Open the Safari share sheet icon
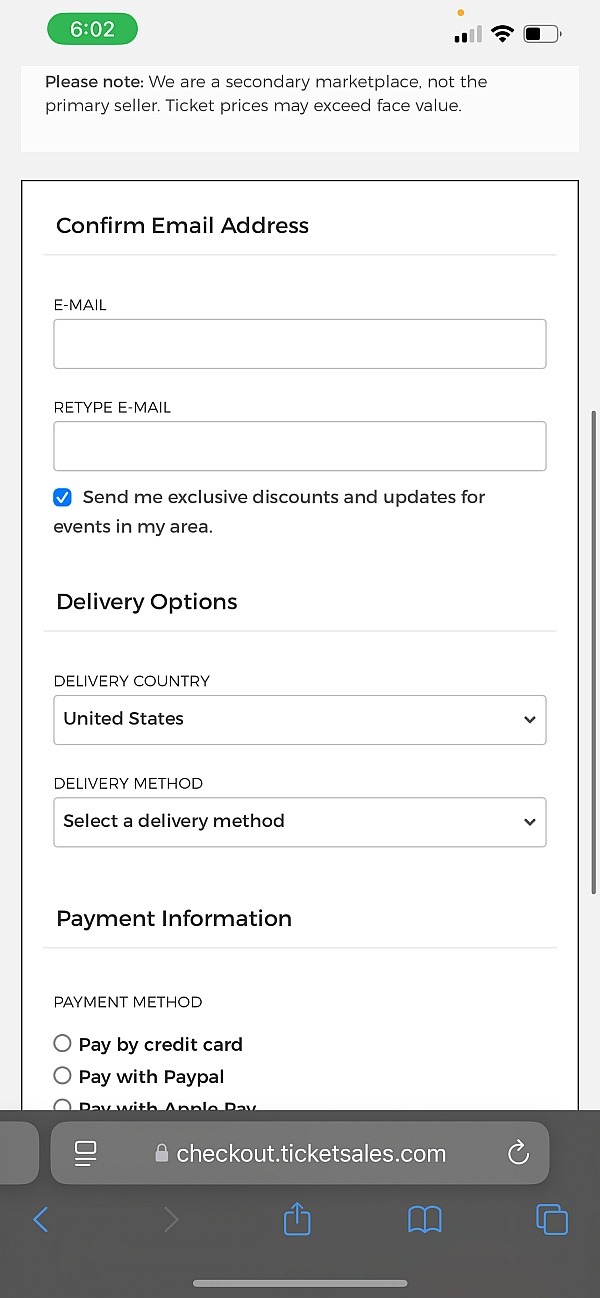This screenshot has width=600, height=1298. click(297, 1218)
